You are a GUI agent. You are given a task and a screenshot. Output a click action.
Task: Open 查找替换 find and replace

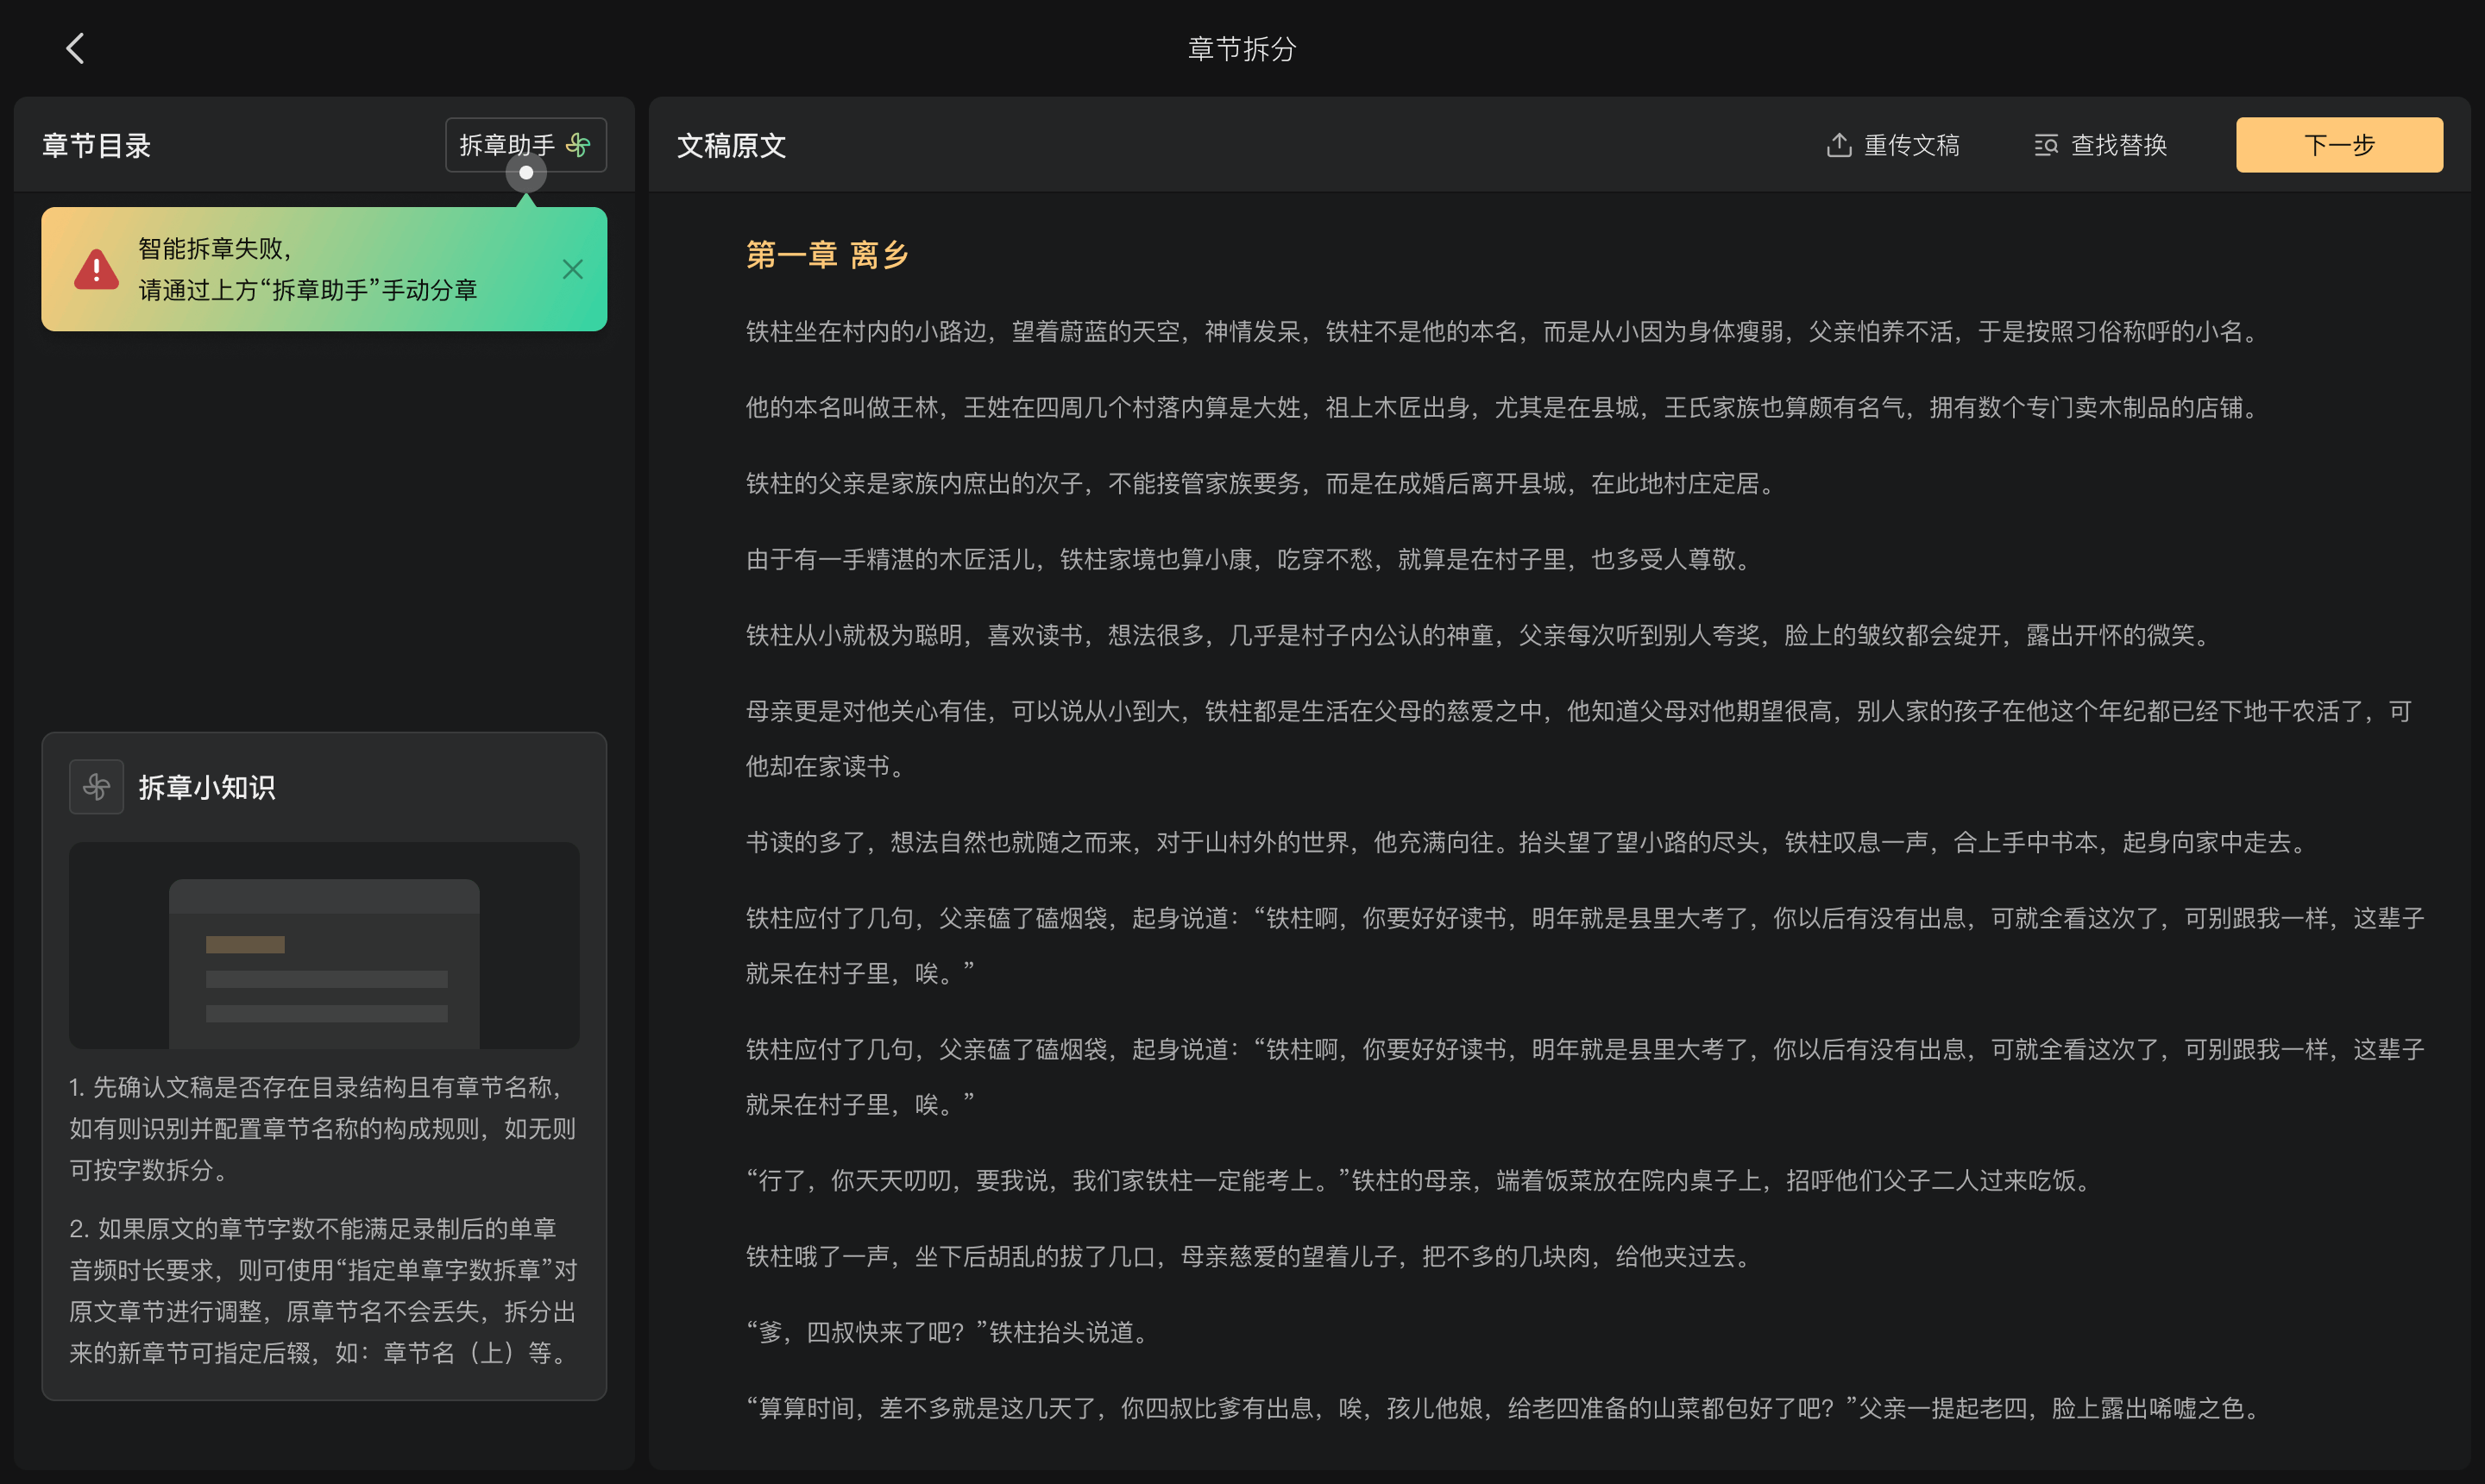click(2100, 145)
